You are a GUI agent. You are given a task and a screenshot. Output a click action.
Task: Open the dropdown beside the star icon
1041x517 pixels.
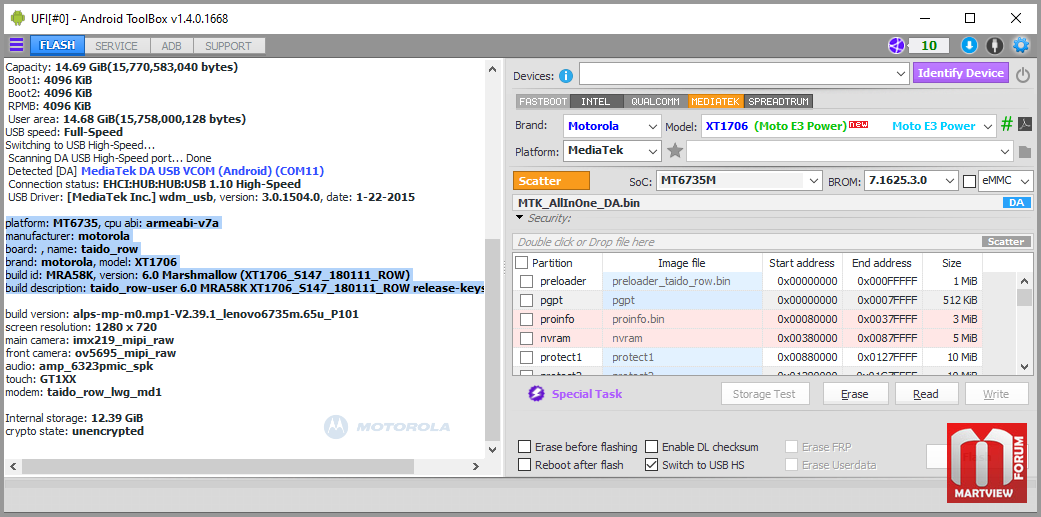[x=850, y=151]
